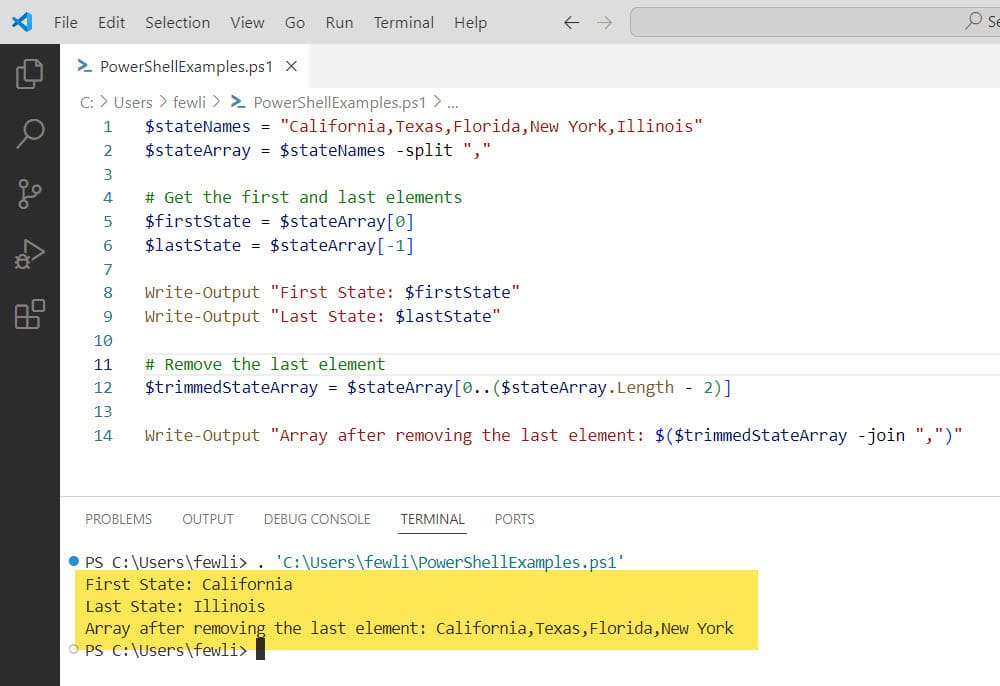The height and width of the screenshot is (686, 1000).
Task: Switch to the PORTS tab
Action: [514, 519]
